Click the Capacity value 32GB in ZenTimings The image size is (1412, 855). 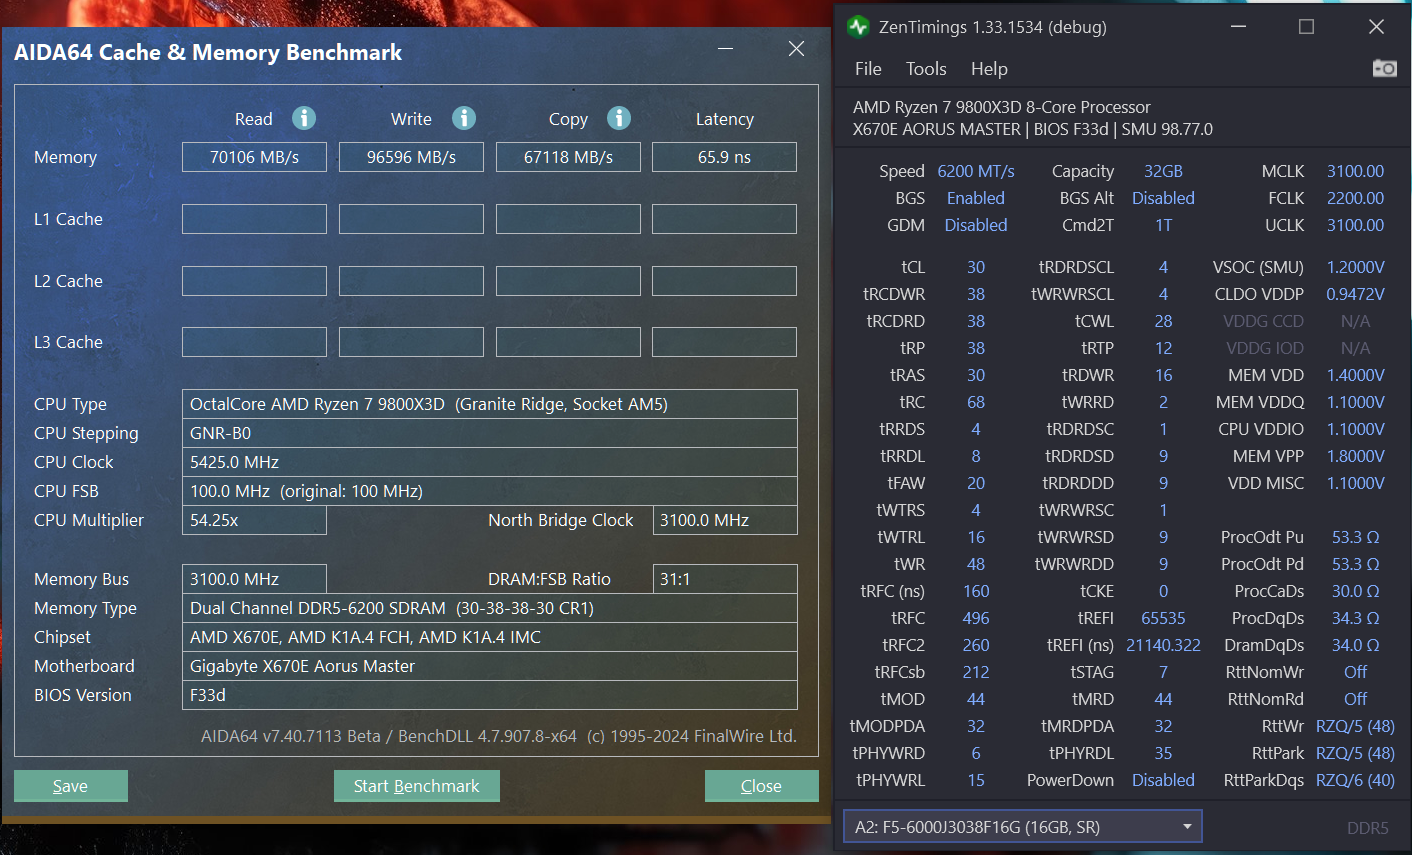coord(1163,171)
